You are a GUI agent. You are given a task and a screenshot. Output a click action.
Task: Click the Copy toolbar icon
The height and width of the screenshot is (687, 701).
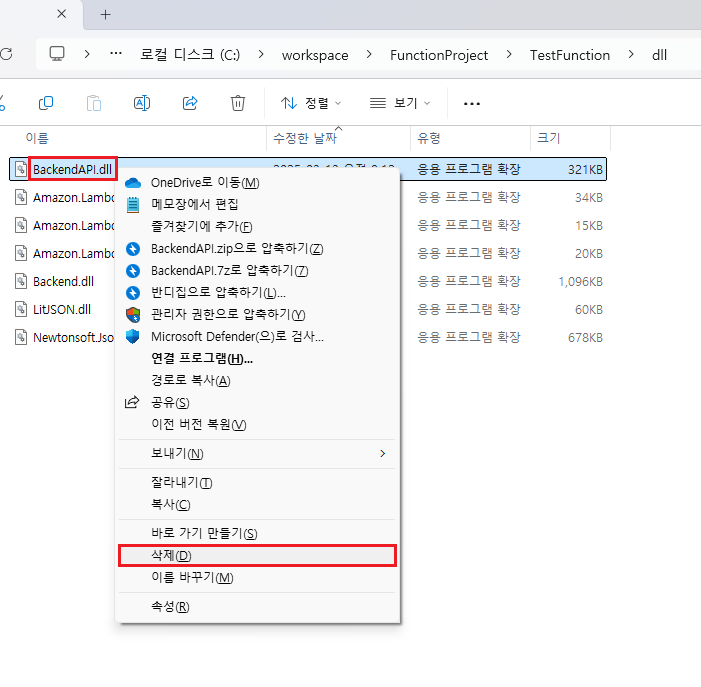[x=46, y=103]
